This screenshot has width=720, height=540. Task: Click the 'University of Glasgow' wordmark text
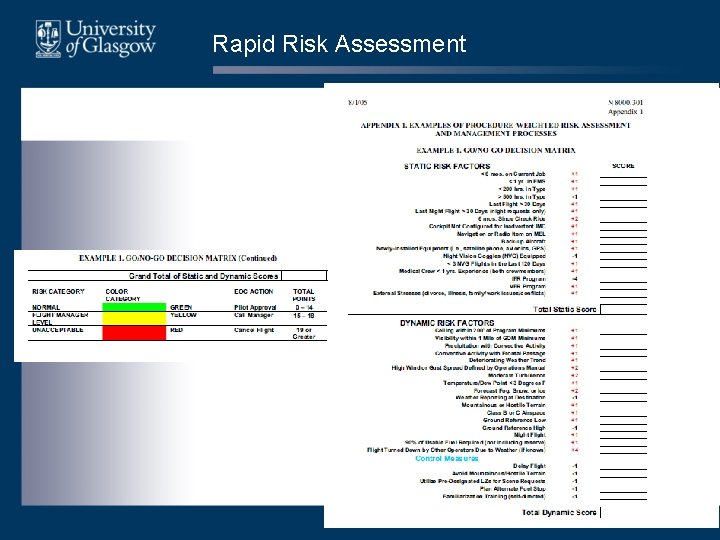(x=111, y=38)
